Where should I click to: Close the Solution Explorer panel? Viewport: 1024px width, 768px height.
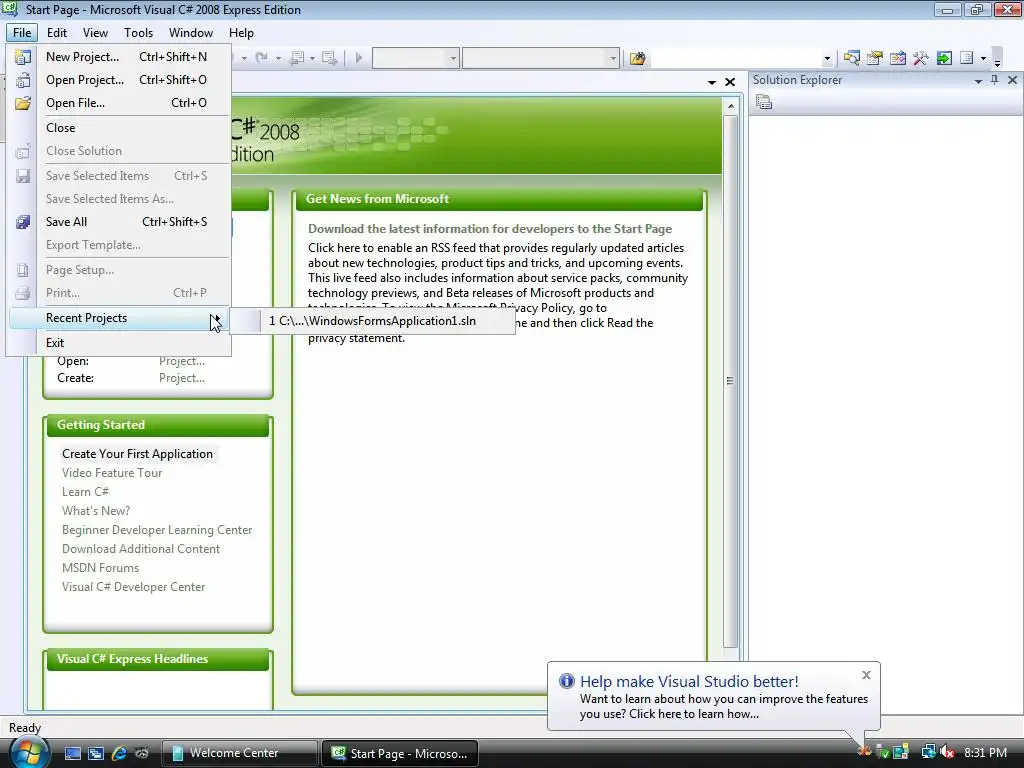(x=1012, y=80)
